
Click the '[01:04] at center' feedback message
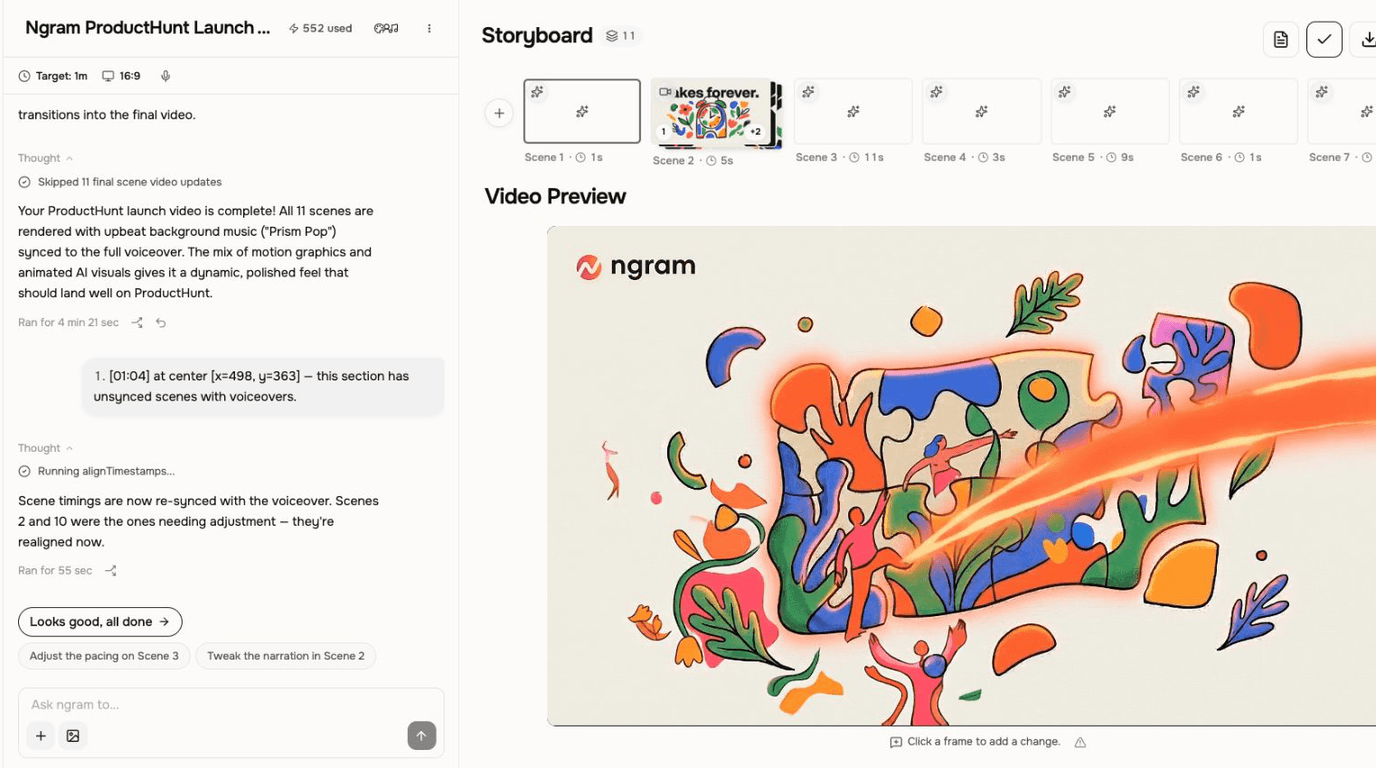coord(263,386)
